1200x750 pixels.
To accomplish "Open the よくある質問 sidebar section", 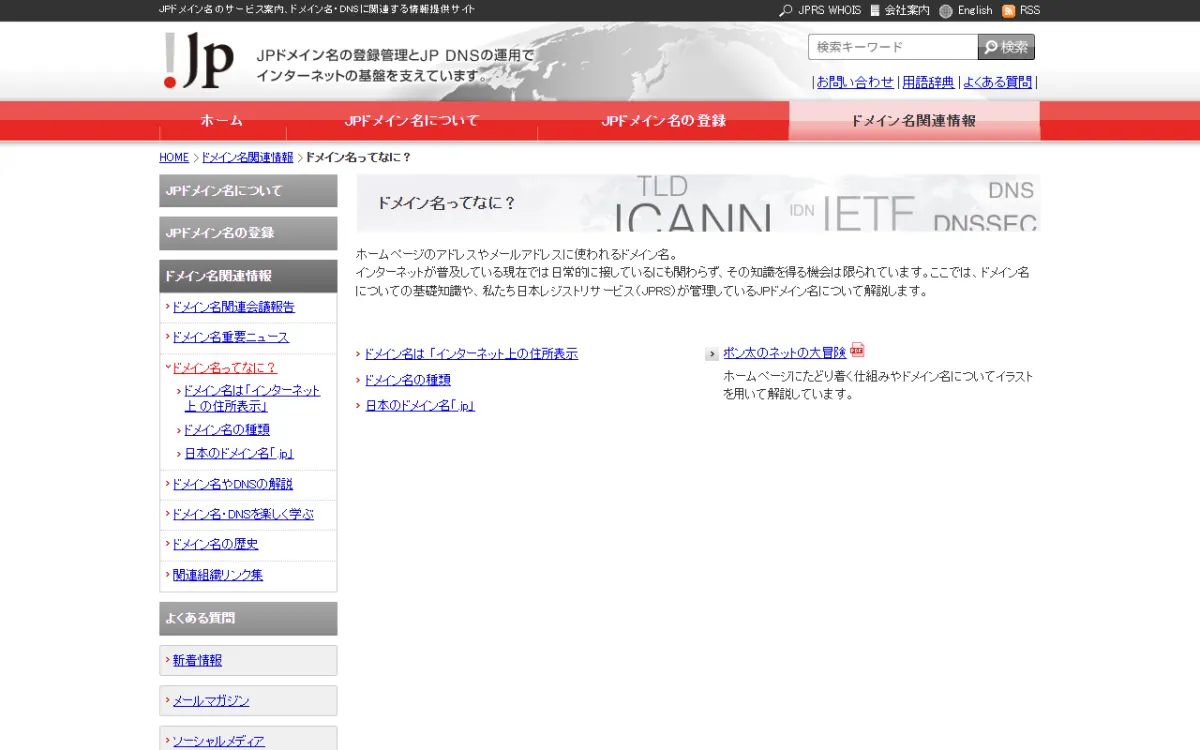I will click(248, 618).
